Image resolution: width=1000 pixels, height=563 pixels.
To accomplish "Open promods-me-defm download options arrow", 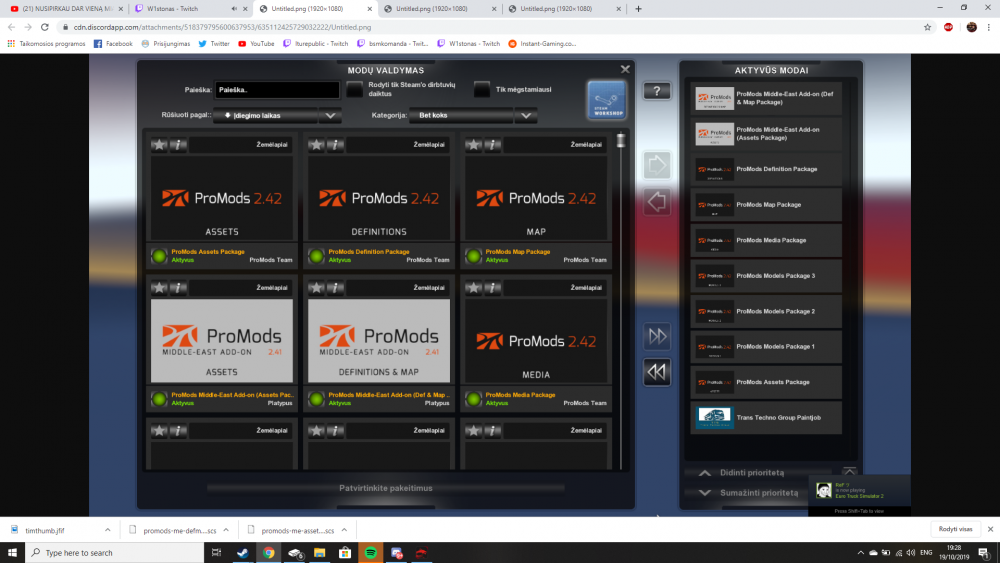I will [x=226, y=530].
